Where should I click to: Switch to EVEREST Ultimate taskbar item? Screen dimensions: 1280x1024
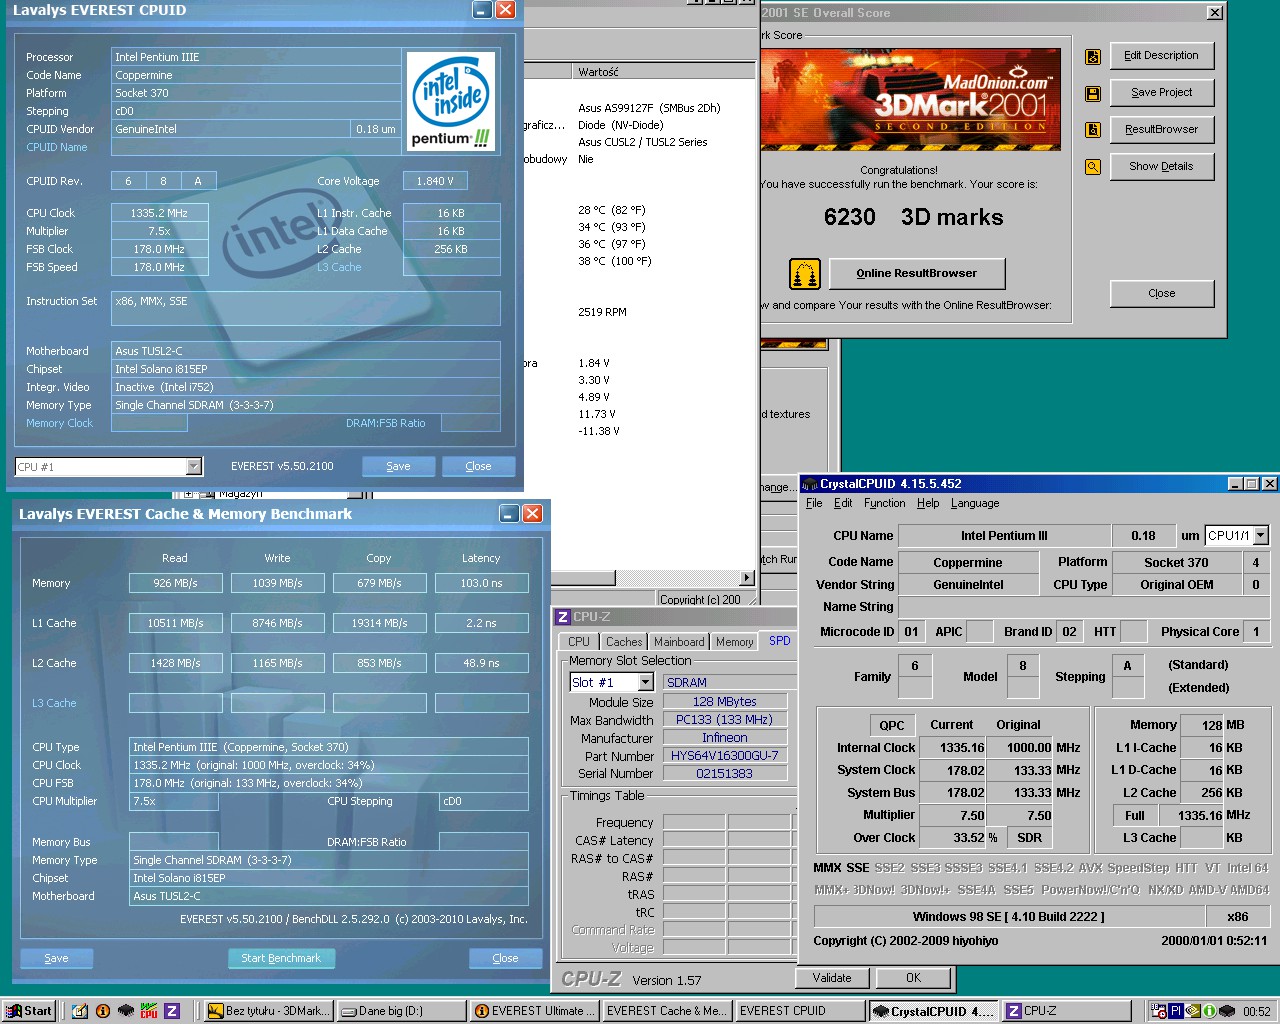click(534, 1011)
